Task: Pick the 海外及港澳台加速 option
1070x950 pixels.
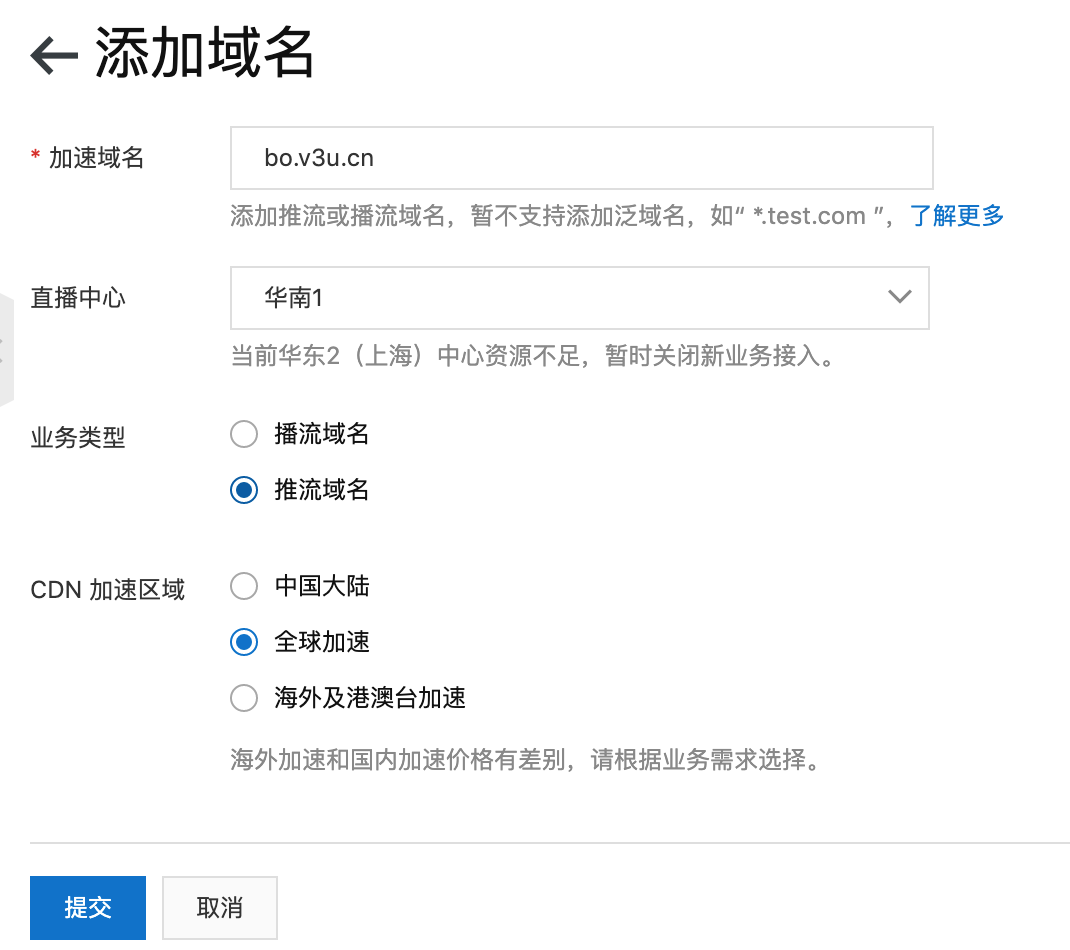Action: pyautogui.click(x=244, y=698)
